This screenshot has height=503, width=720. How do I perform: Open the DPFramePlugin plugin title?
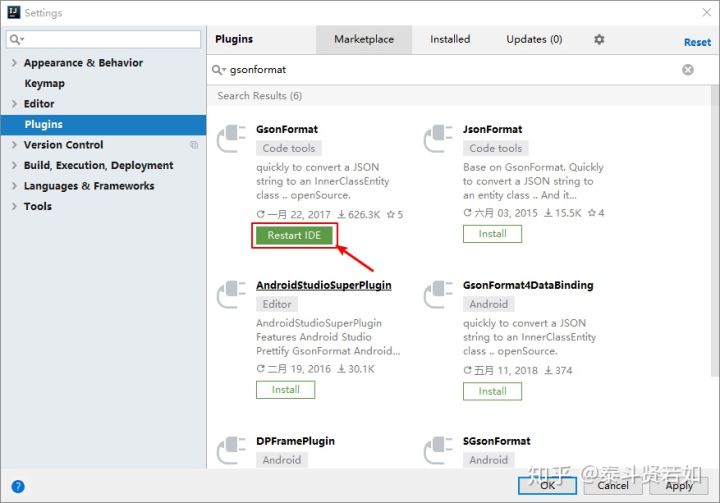click(x=295, y=441)
